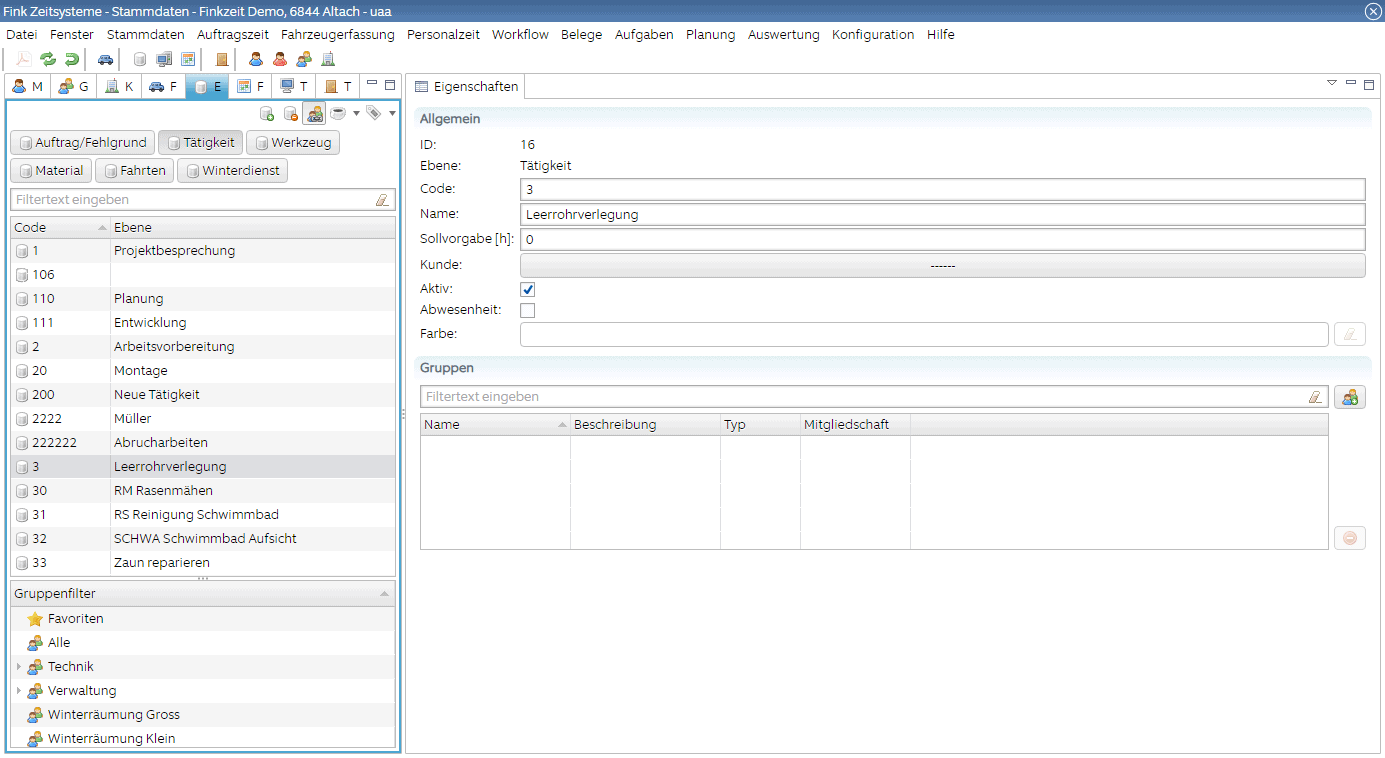Maximize the Eigenschaften panel

click(x=1369, y=84)
